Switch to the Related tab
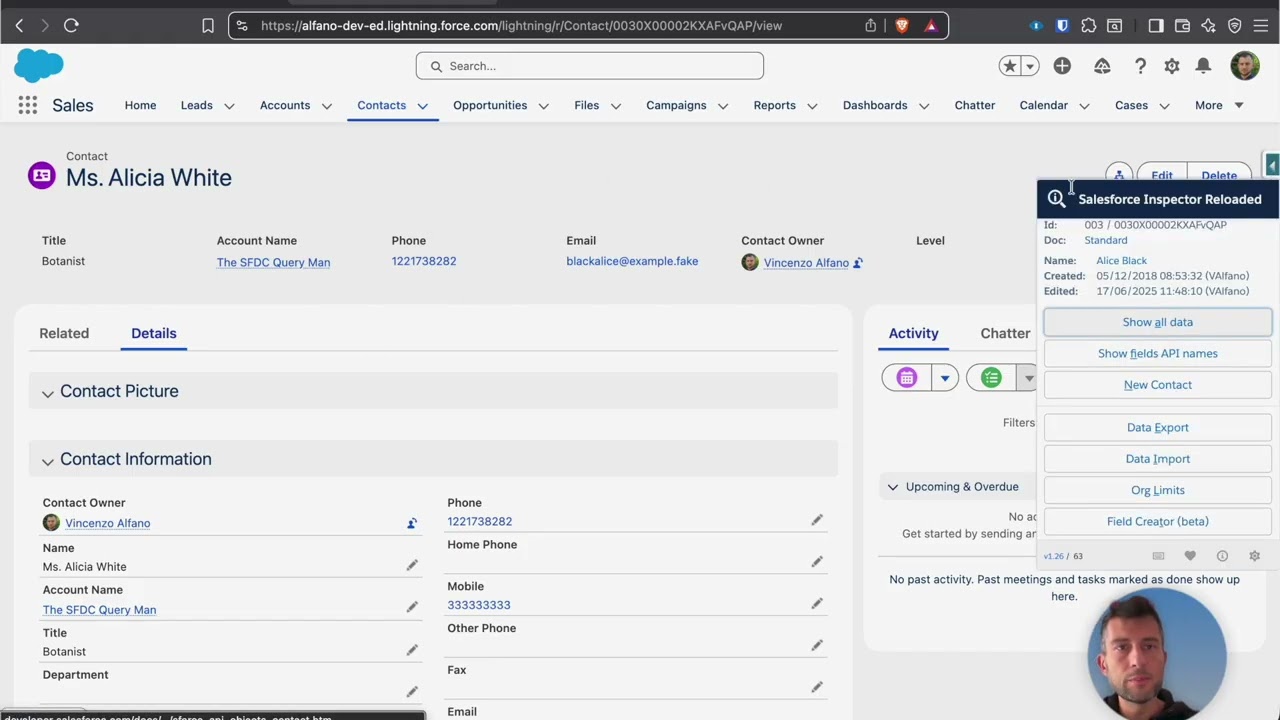The image size is (1280, 720). click(64, 333)
